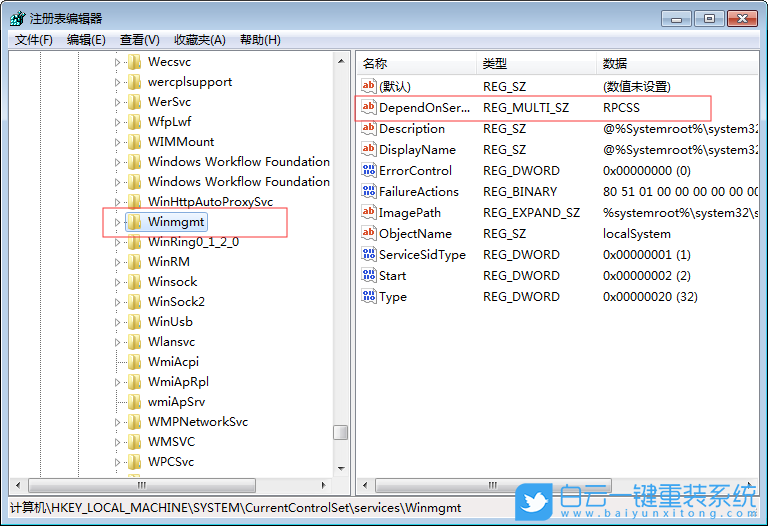Select the WinSock2 key
Image resolution: width=768 pixels, height=526 pixels.
pos(176,302)
